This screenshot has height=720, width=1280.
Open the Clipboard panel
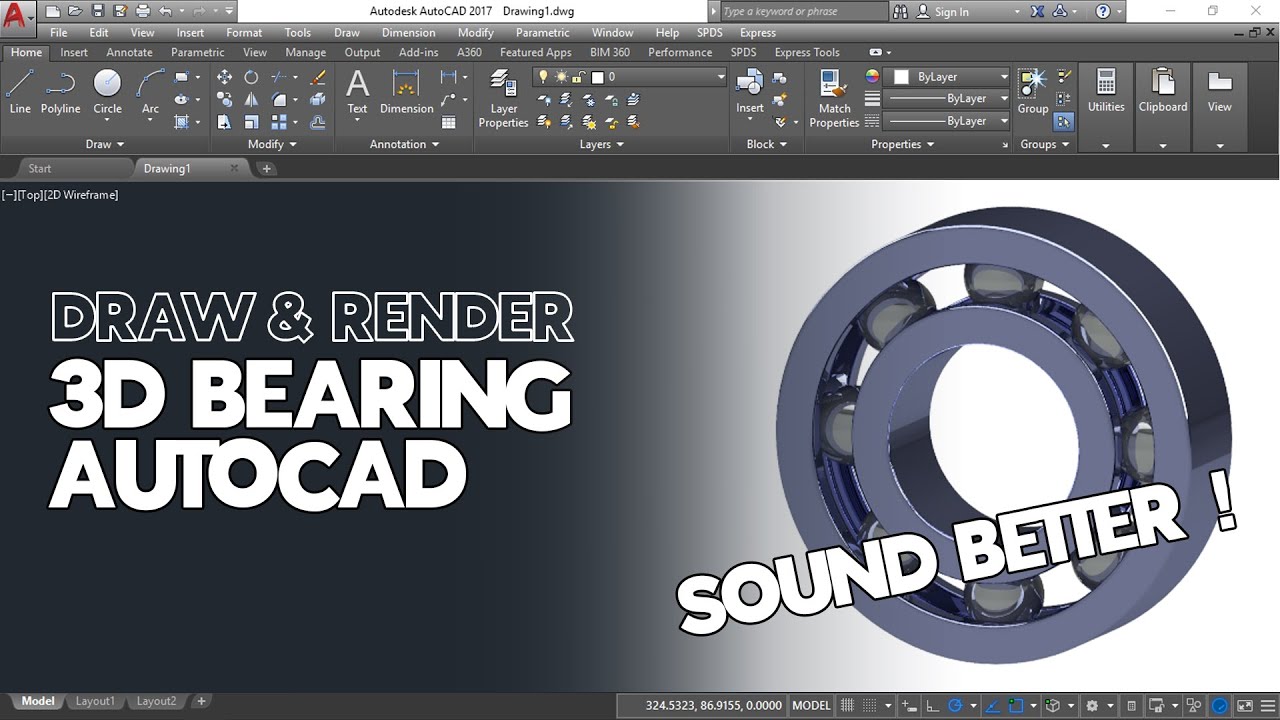(1163, 106)
